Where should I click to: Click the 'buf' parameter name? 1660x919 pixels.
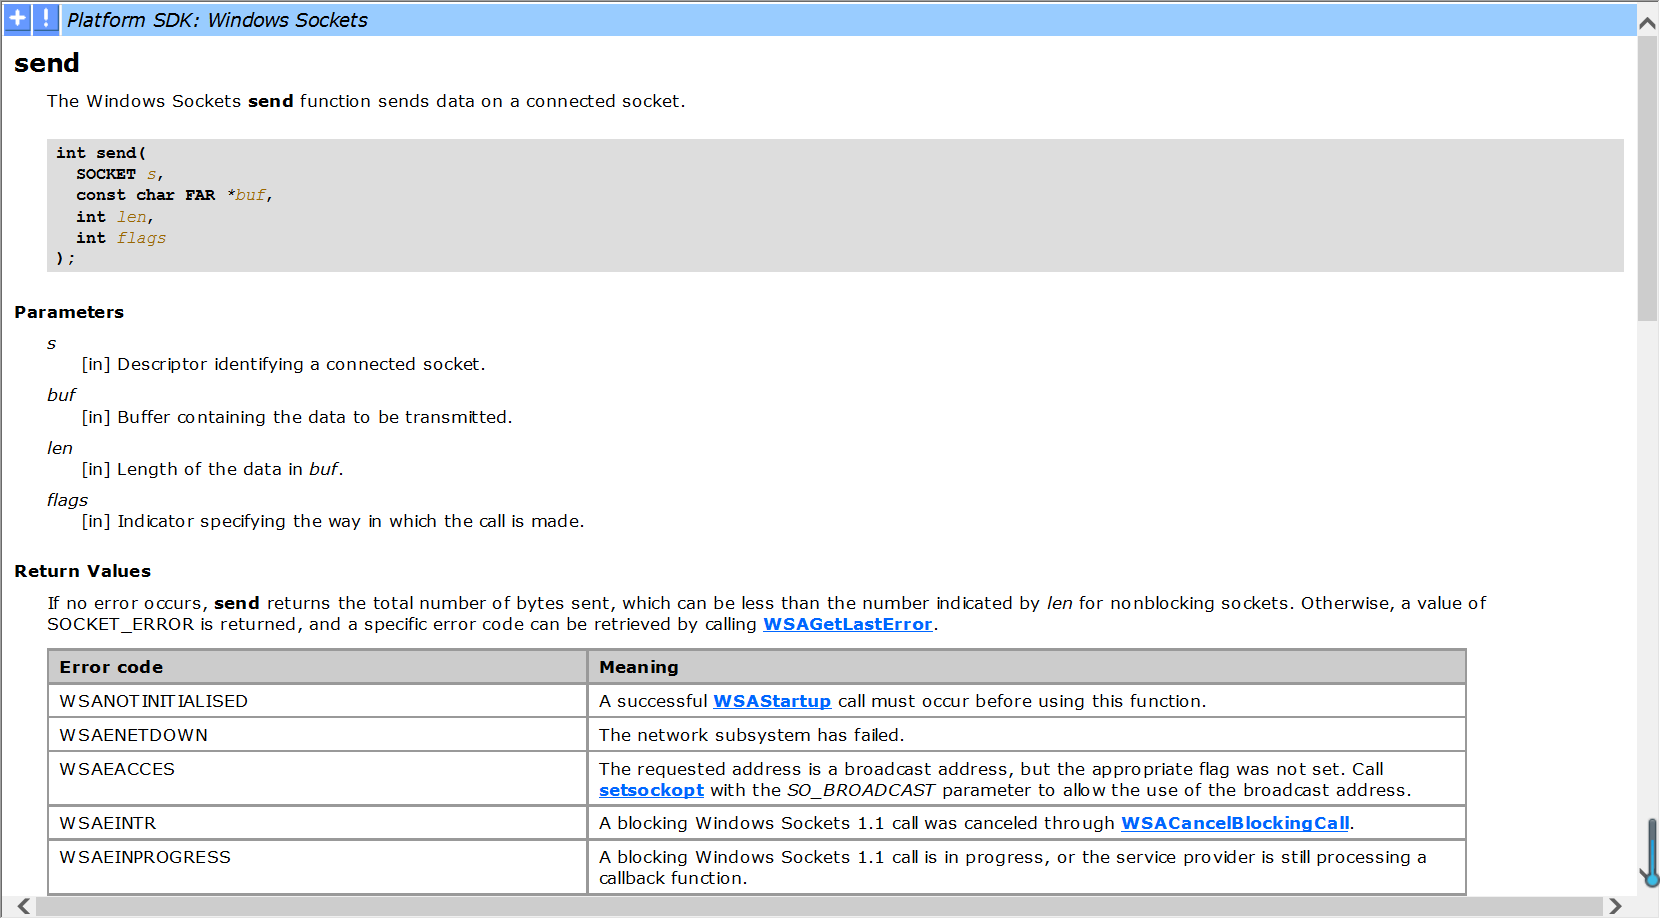[x=62, y=395]
